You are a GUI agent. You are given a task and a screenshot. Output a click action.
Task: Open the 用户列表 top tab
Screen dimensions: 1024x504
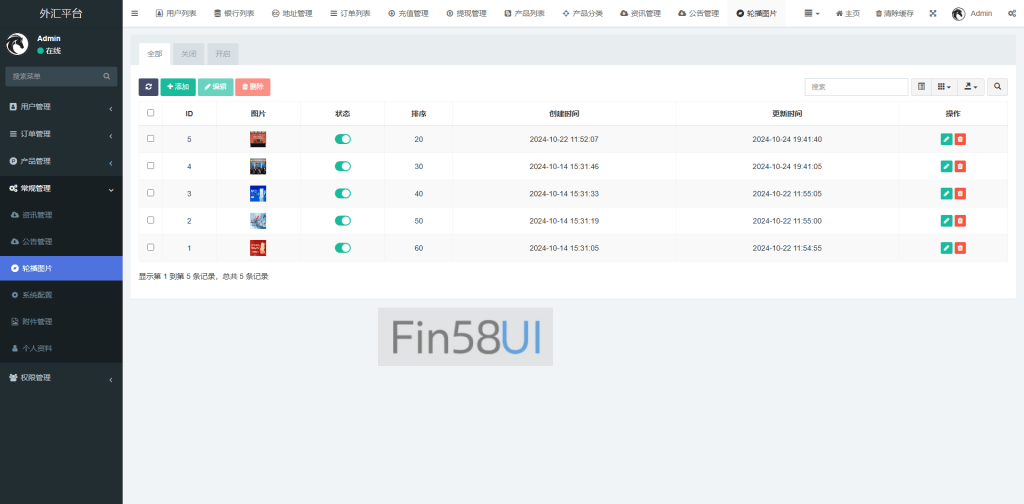[176, 13]
